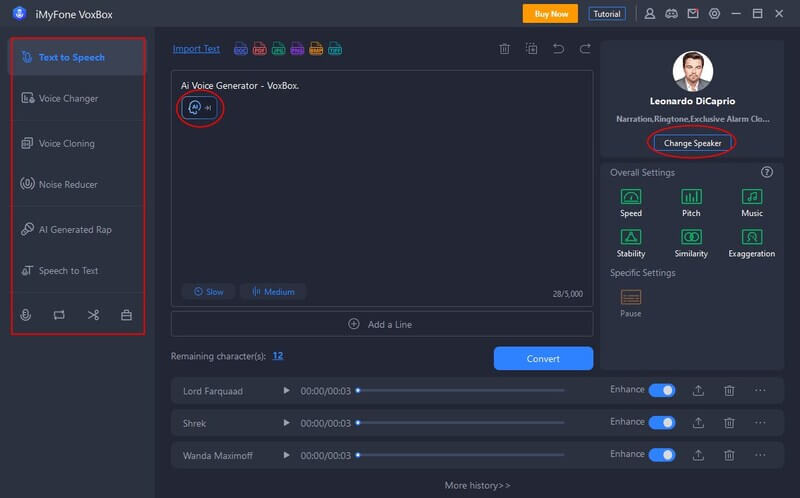Viewport: 800px width, 498px height.
Task: Play the Wanda Maximoff audio
Action: click(287, 455)
